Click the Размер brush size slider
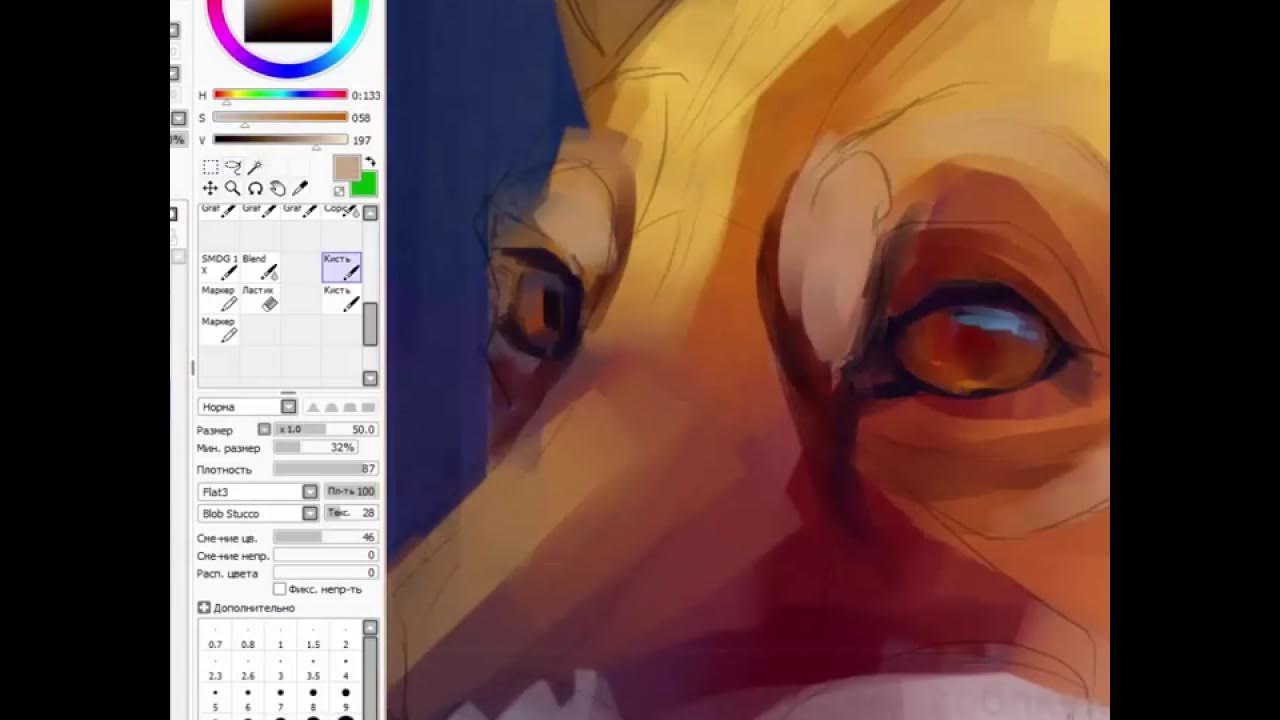Screen dimensions: 1280x720 coord(326,429)
